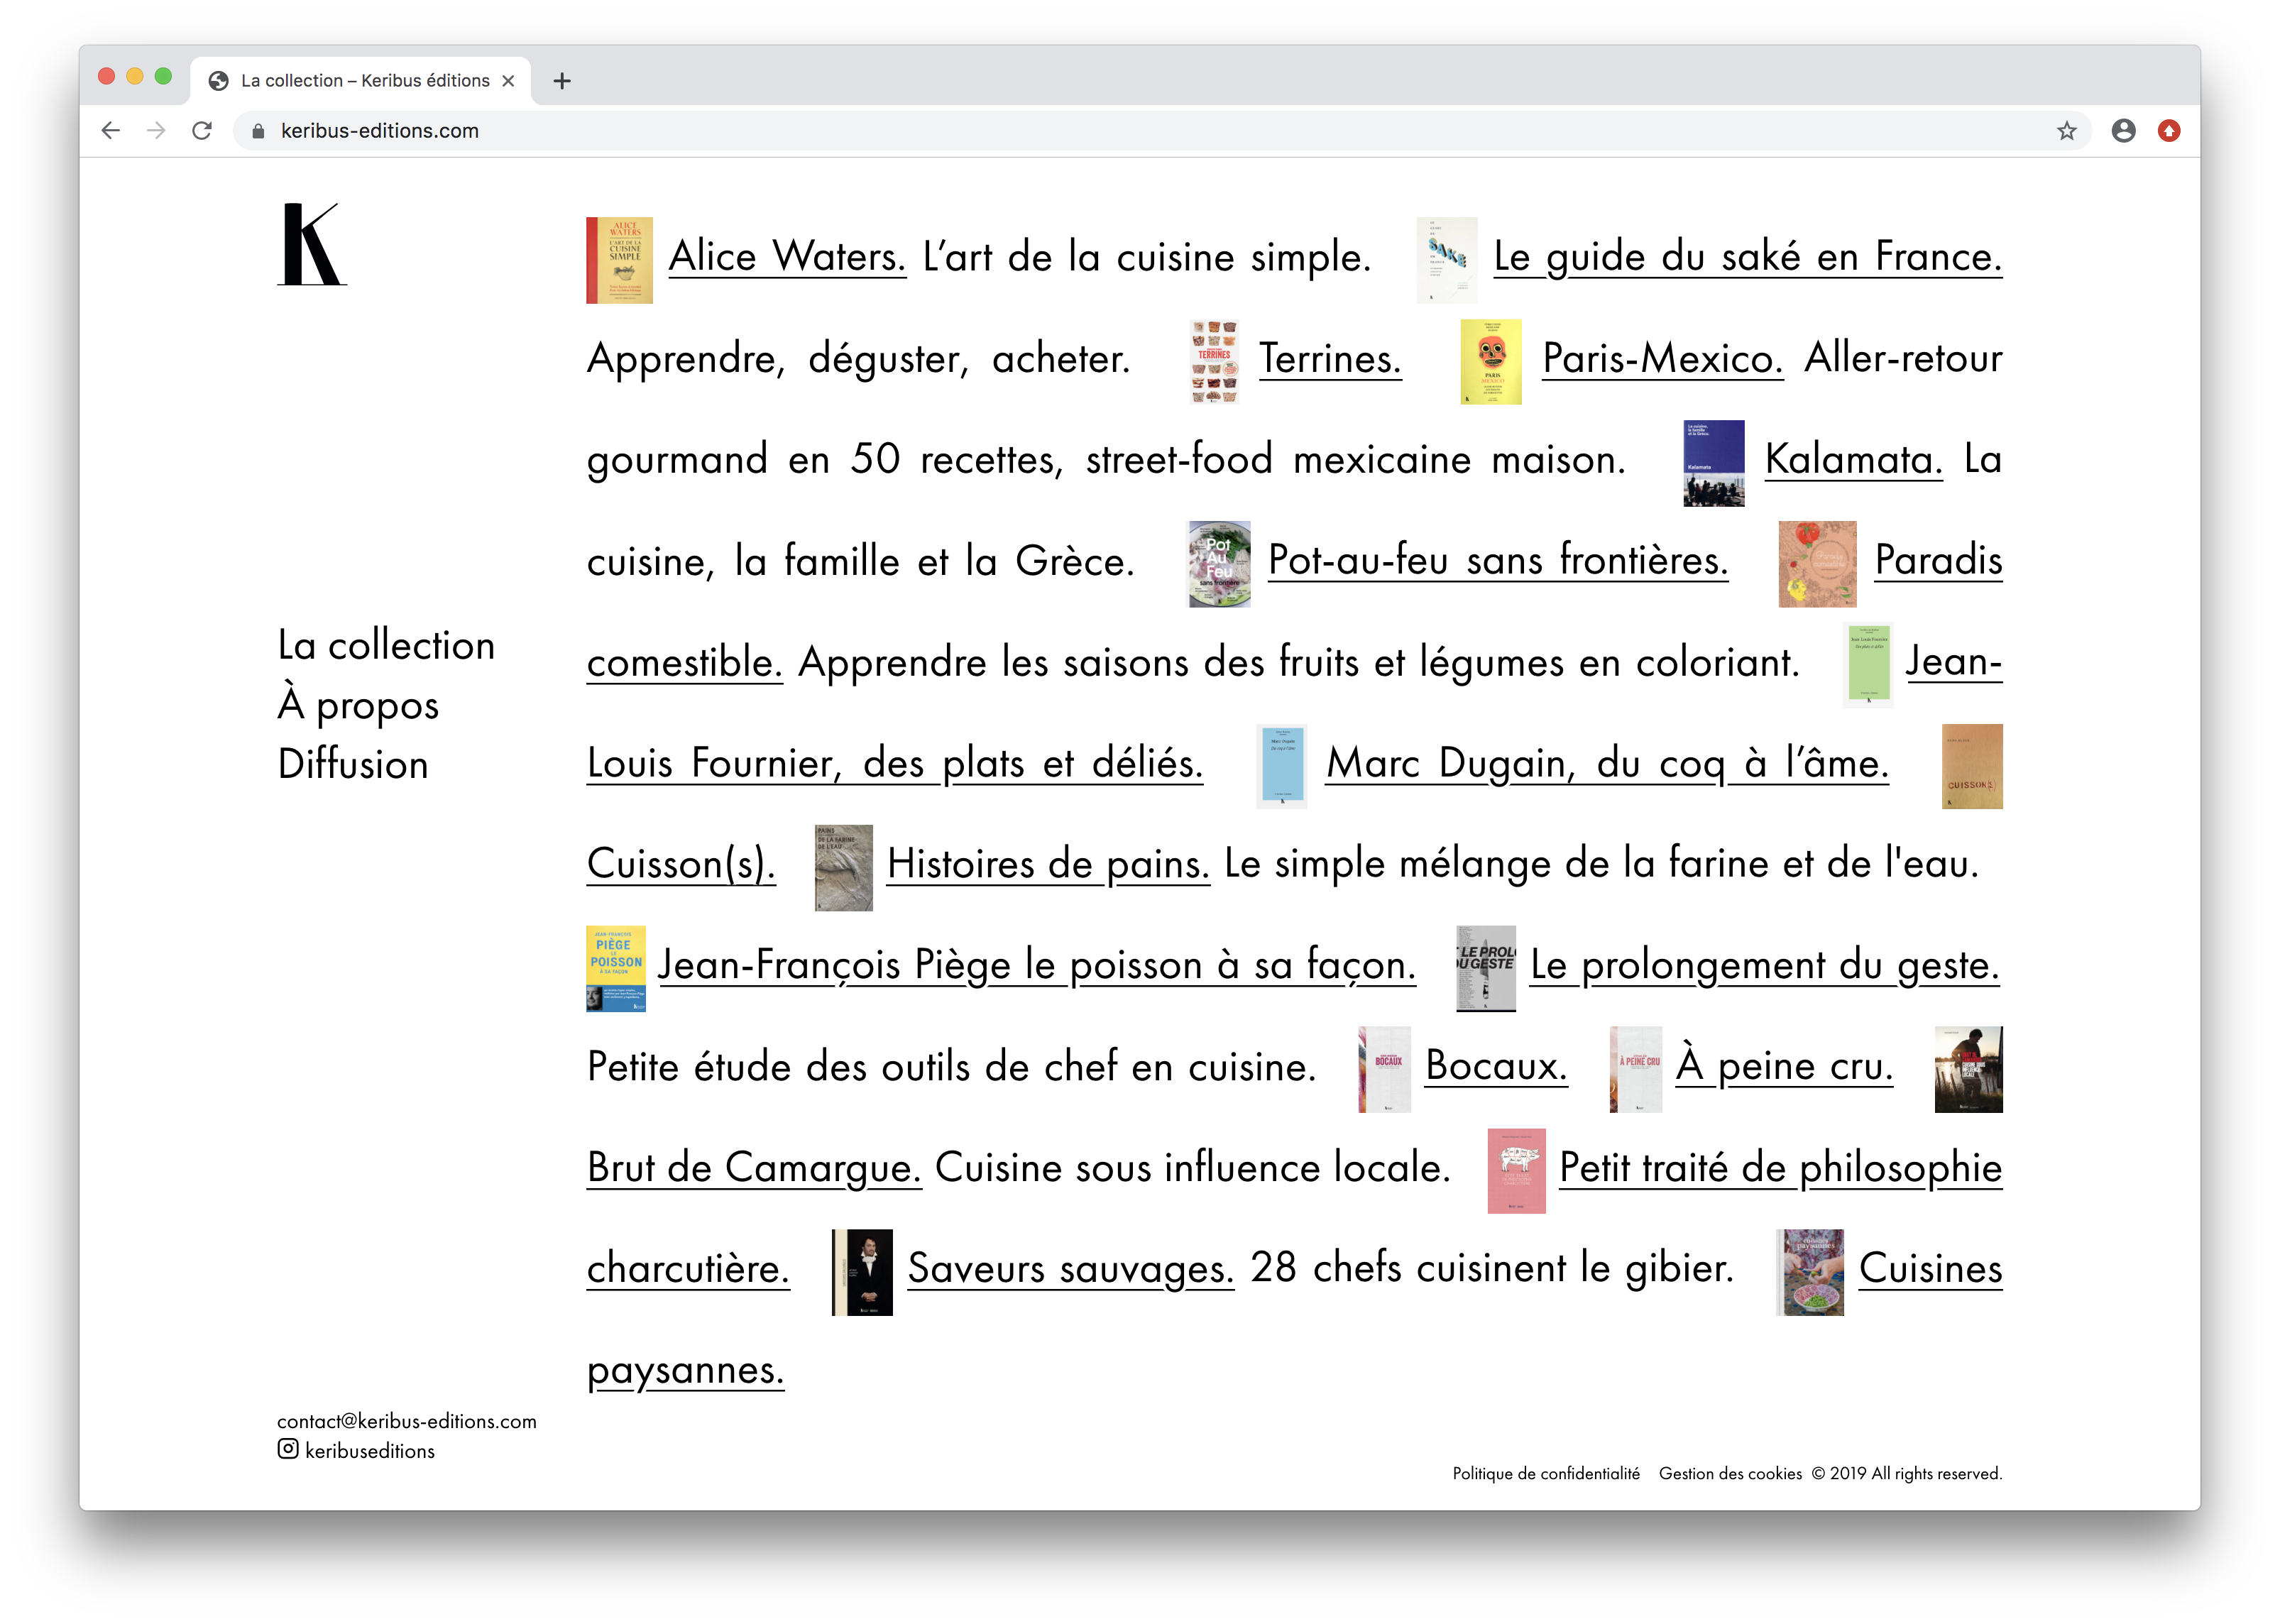Open the browser profile account icon
Screen dimensions: 2280x1624
[x=2123, y=131]
